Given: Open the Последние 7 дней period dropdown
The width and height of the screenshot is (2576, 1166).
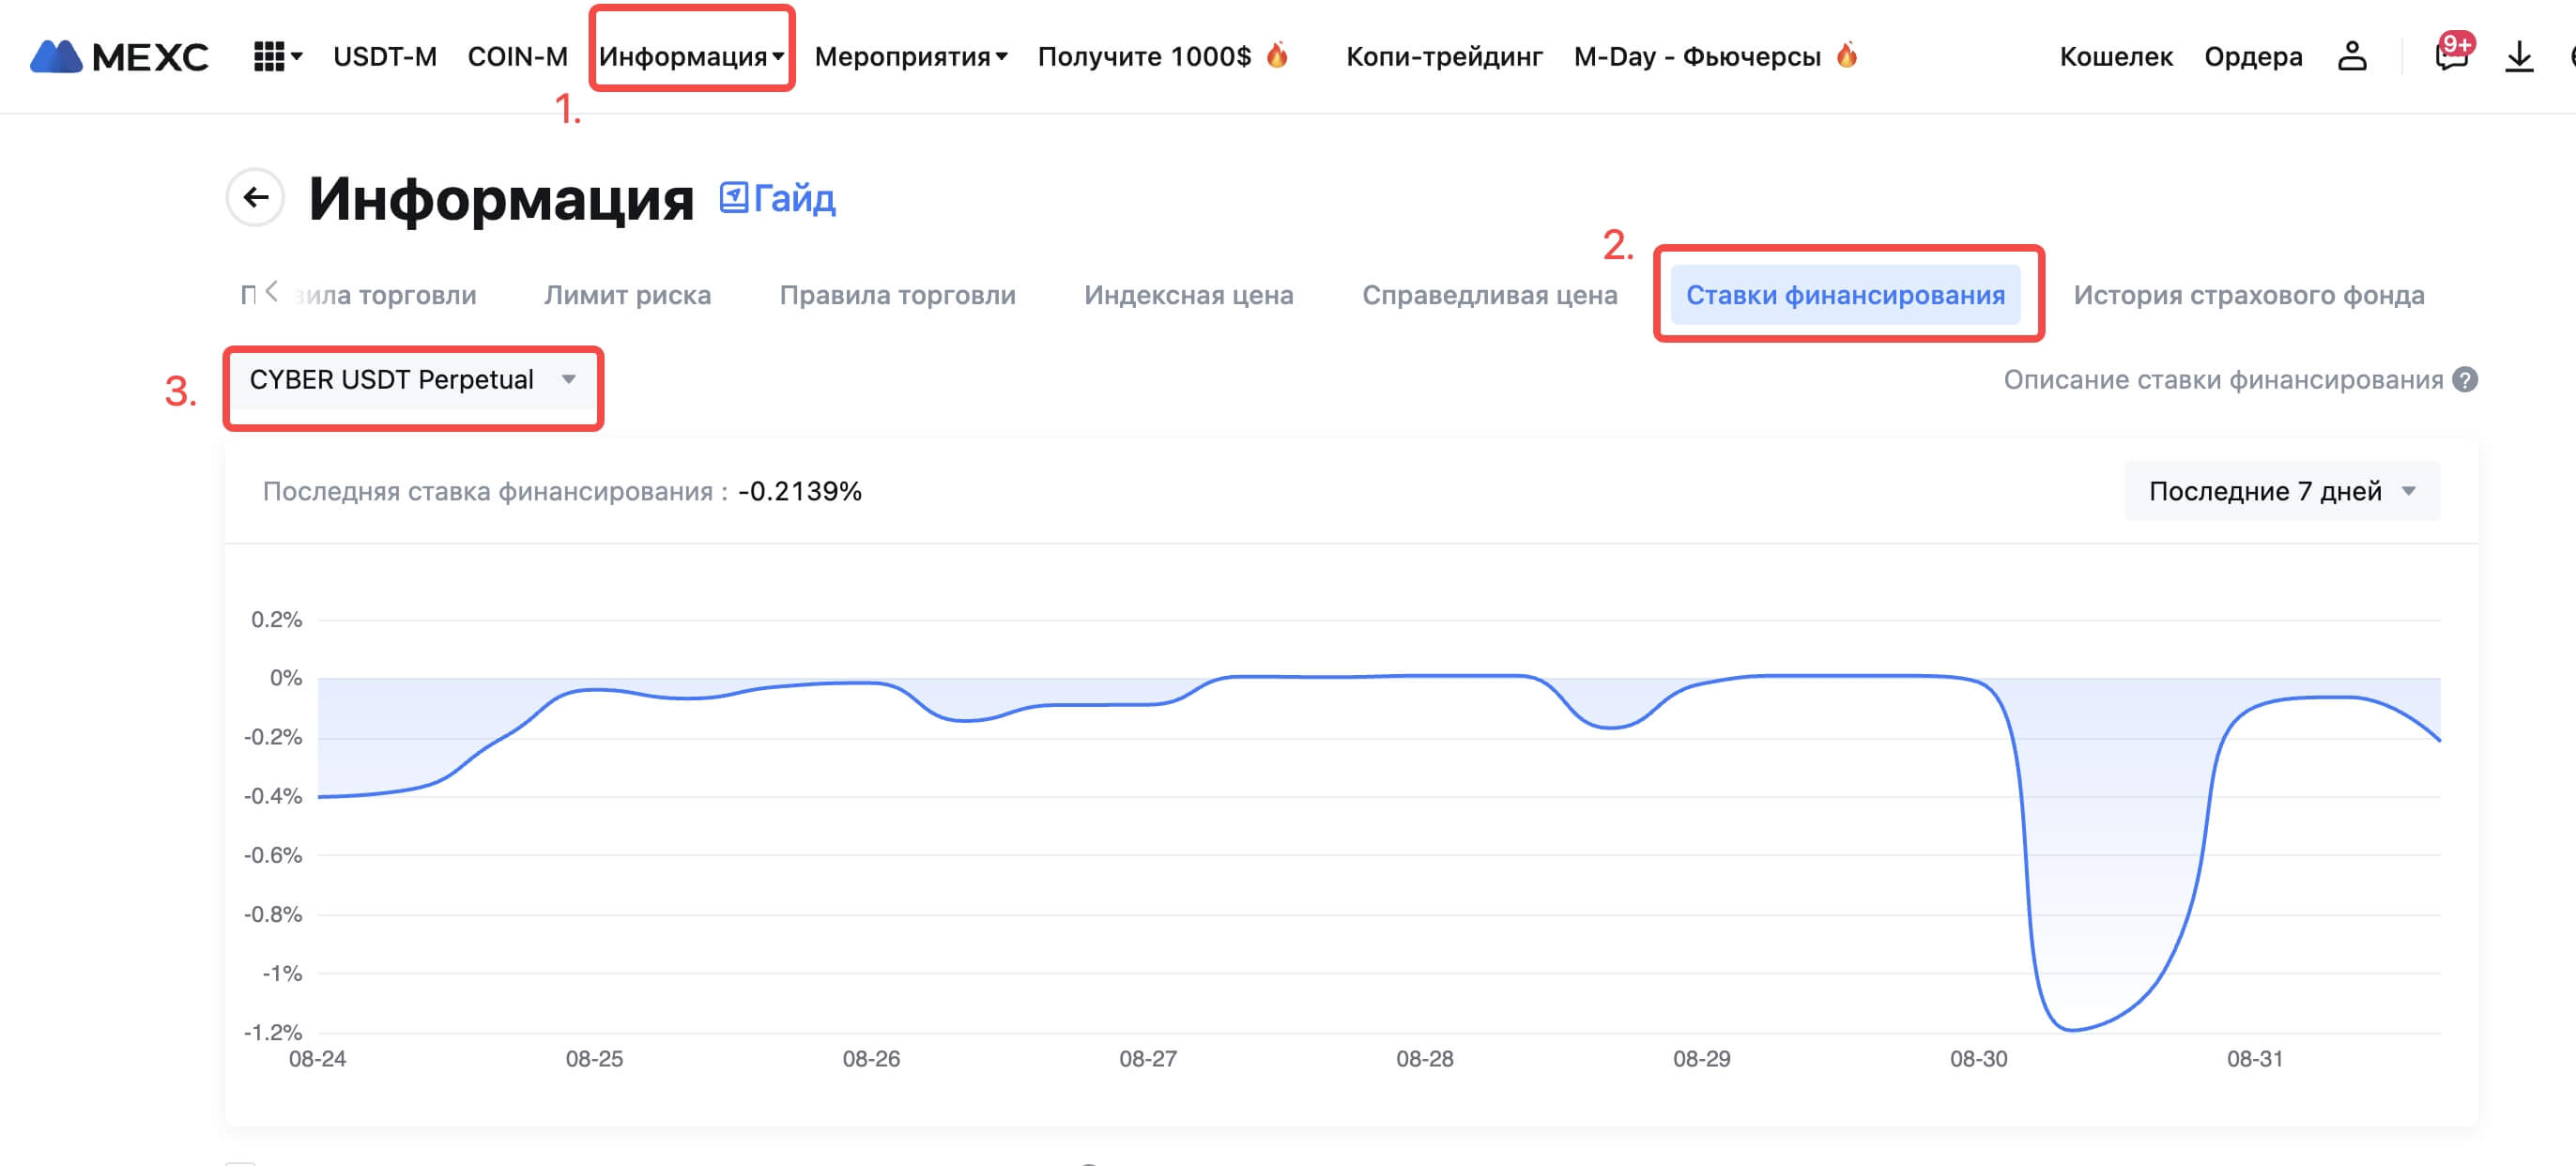Looking at the screenshot, I should [2281, 491].
